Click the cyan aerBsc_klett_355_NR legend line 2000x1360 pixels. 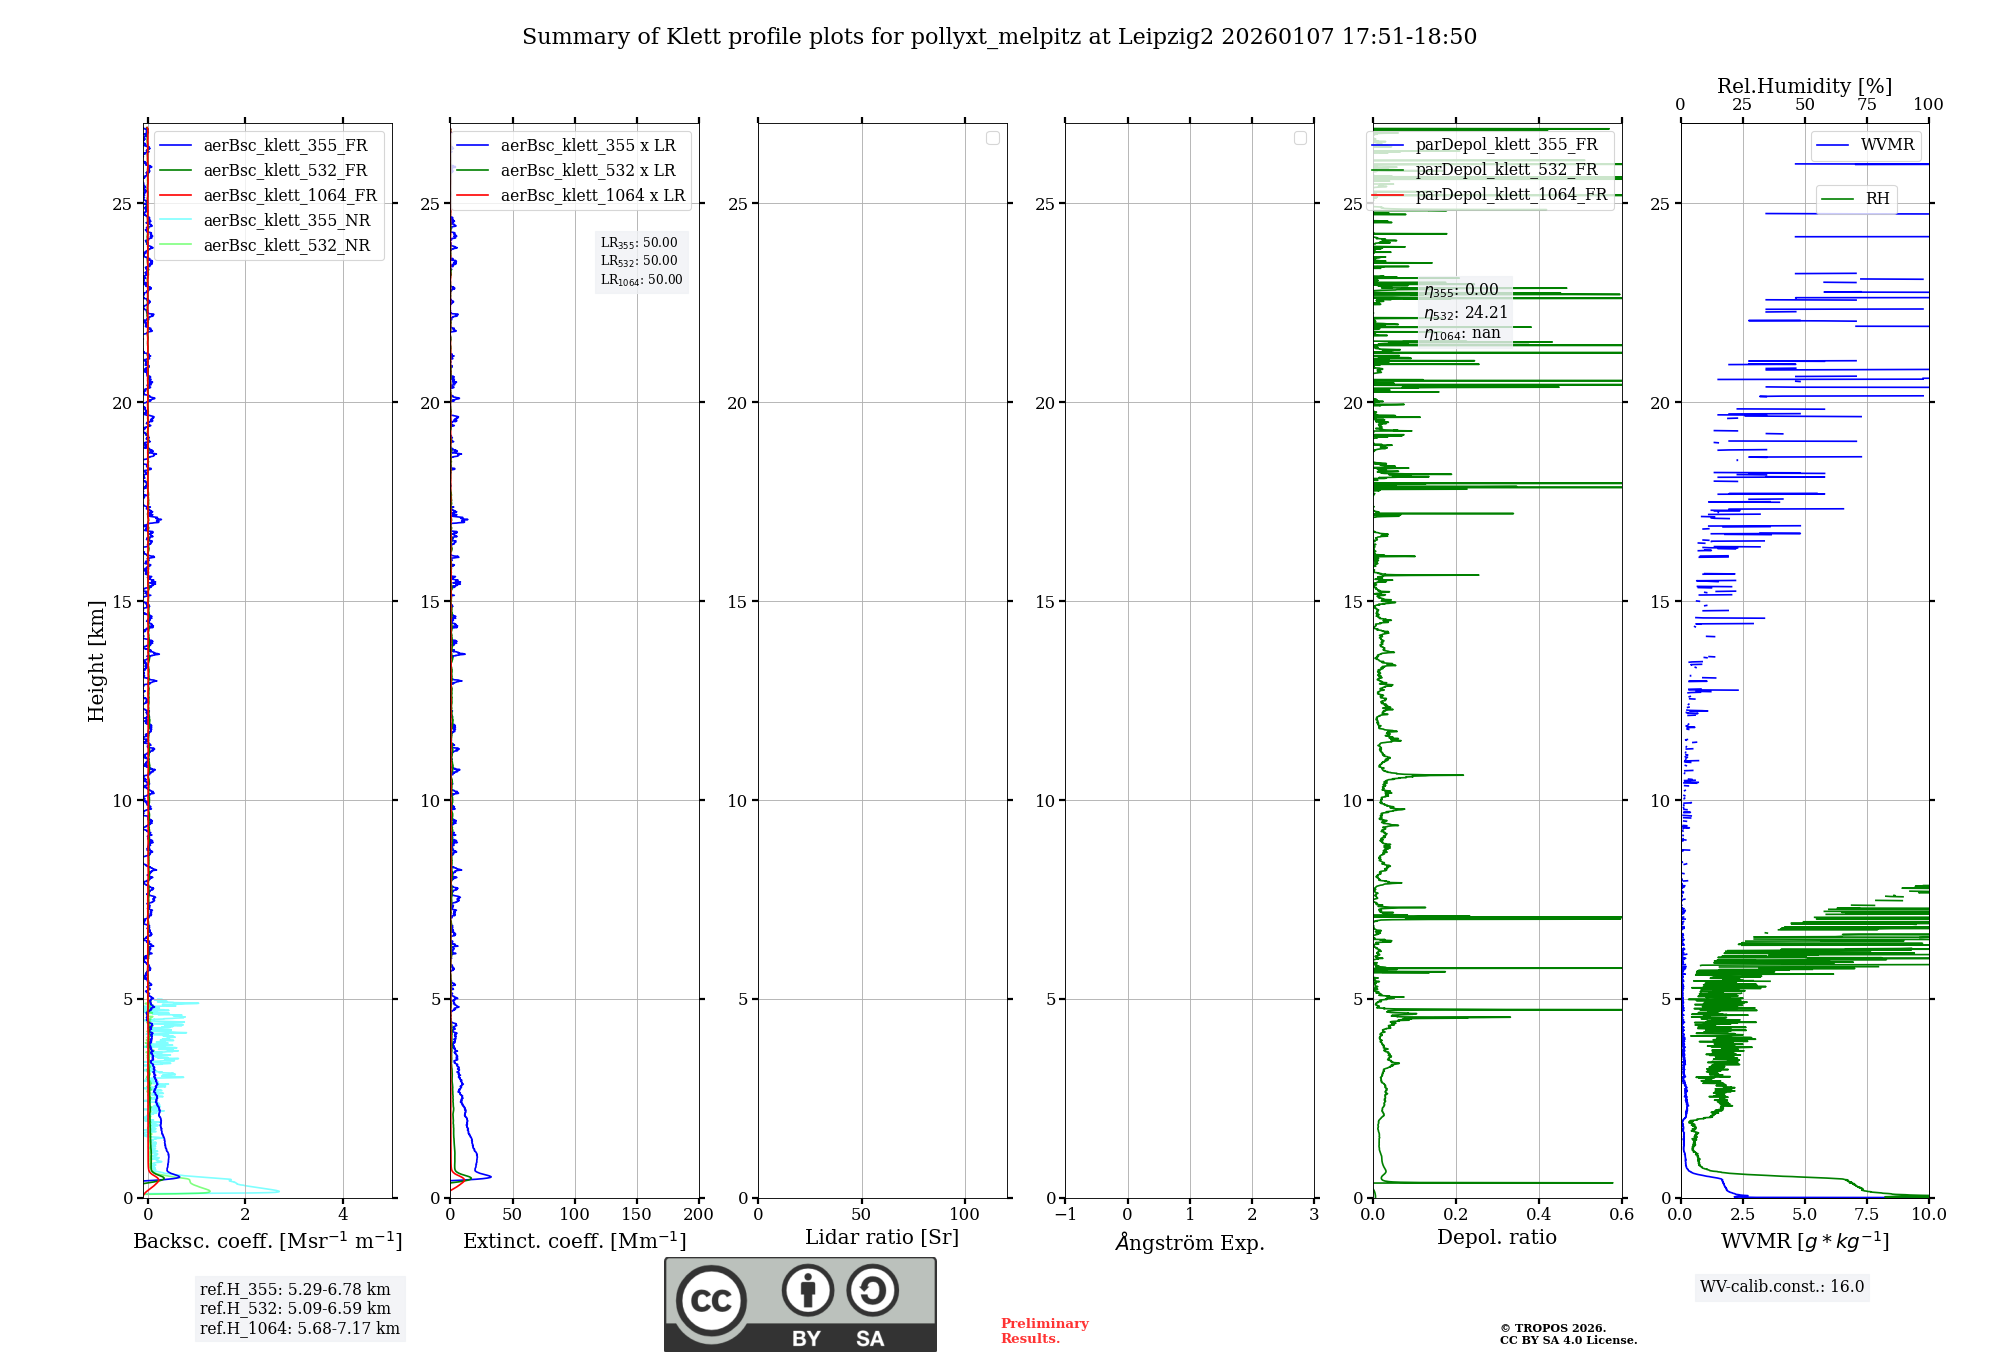[x=175, y=221]
